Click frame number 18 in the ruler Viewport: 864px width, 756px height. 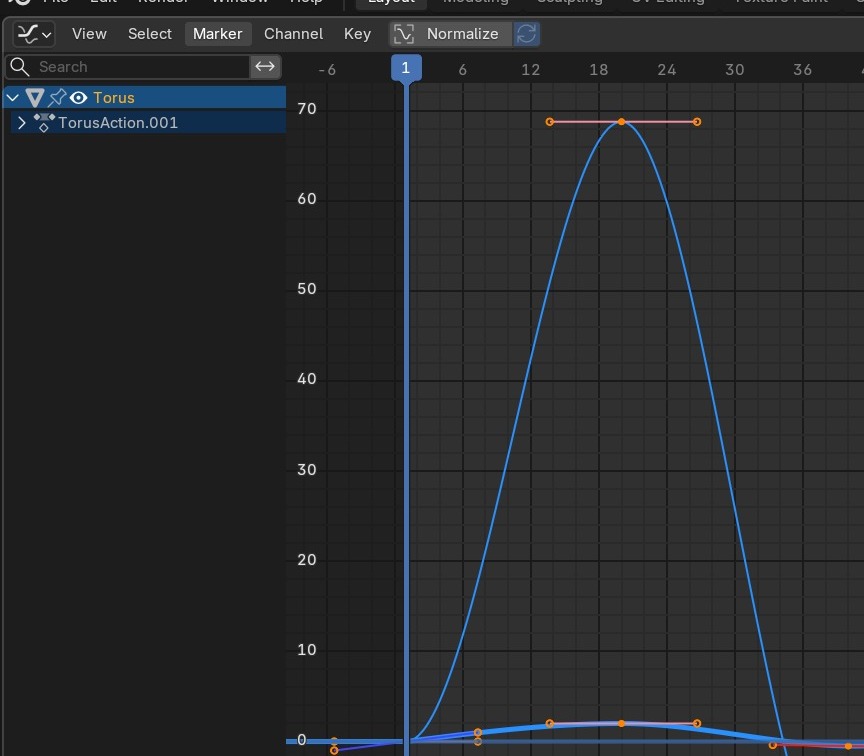[x=599, y=70]
